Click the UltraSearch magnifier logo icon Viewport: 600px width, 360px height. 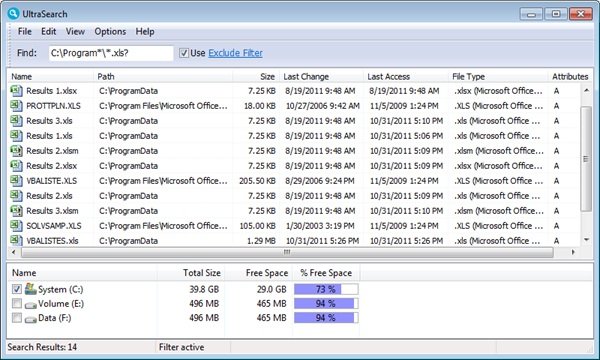[13, 14]
